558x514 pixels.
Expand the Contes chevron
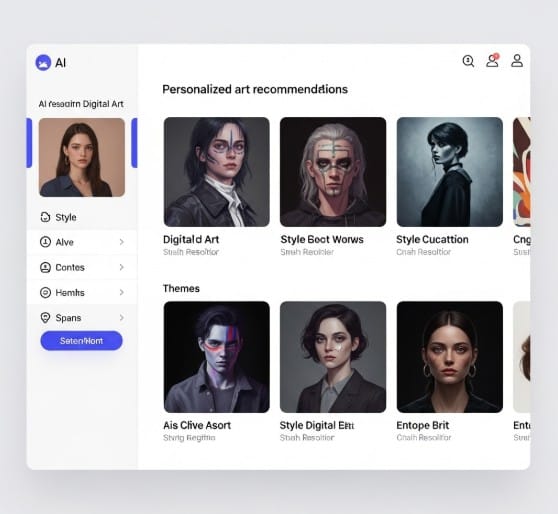click(122, 267)
